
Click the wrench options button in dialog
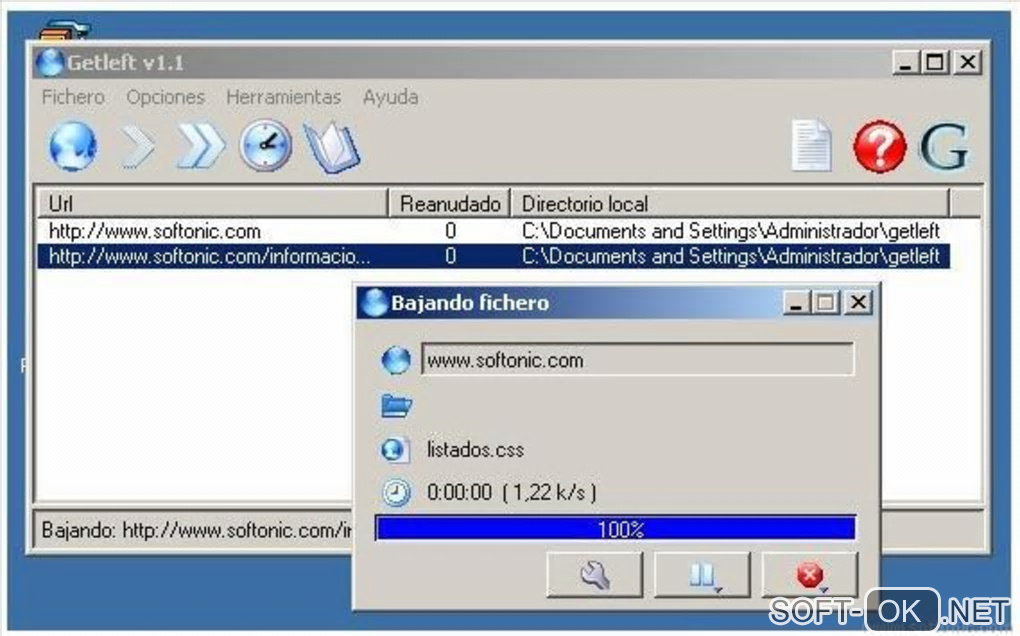pyautogui.click(x=595, y=575)
